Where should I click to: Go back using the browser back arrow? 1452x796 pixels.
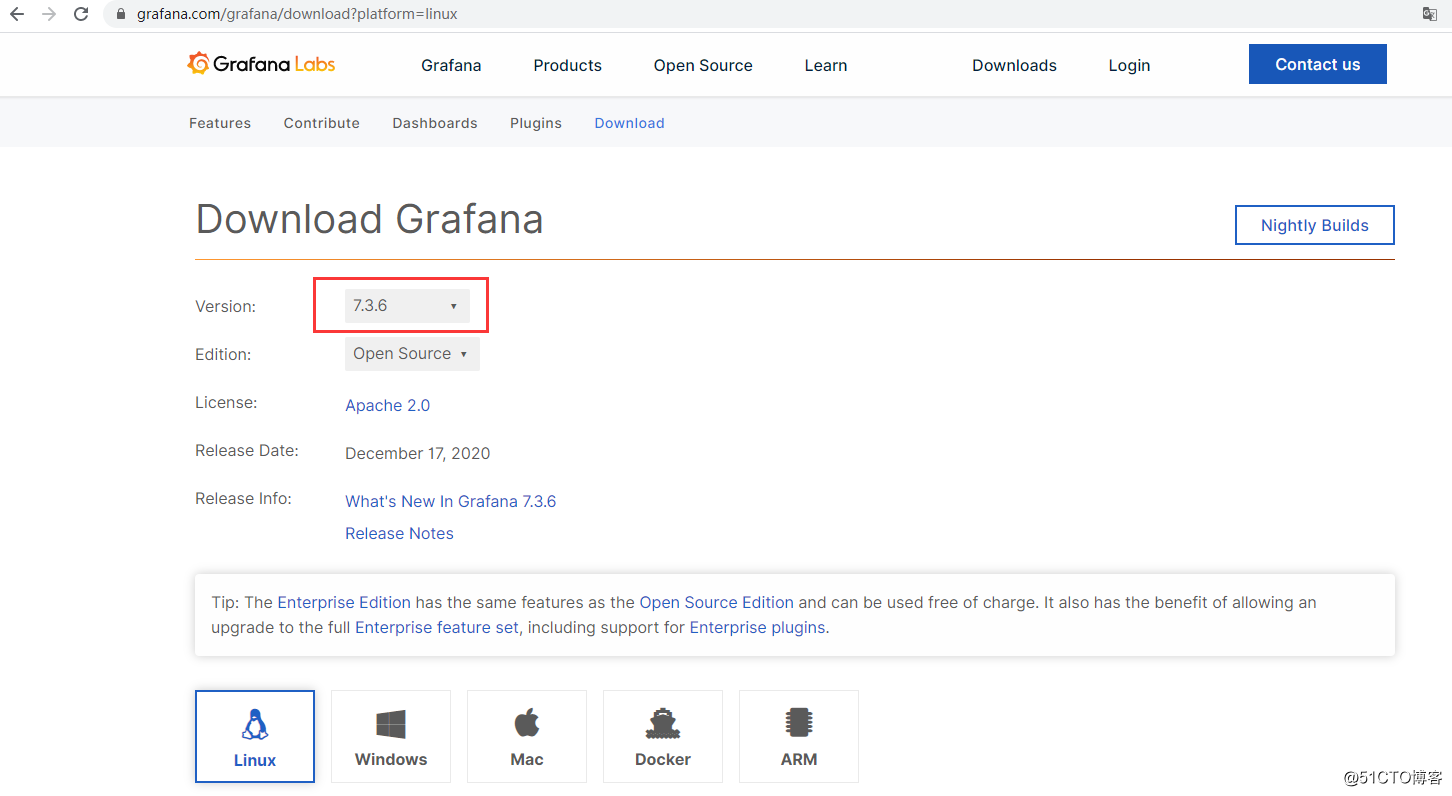pyautogui.click(x=17, y=15)
